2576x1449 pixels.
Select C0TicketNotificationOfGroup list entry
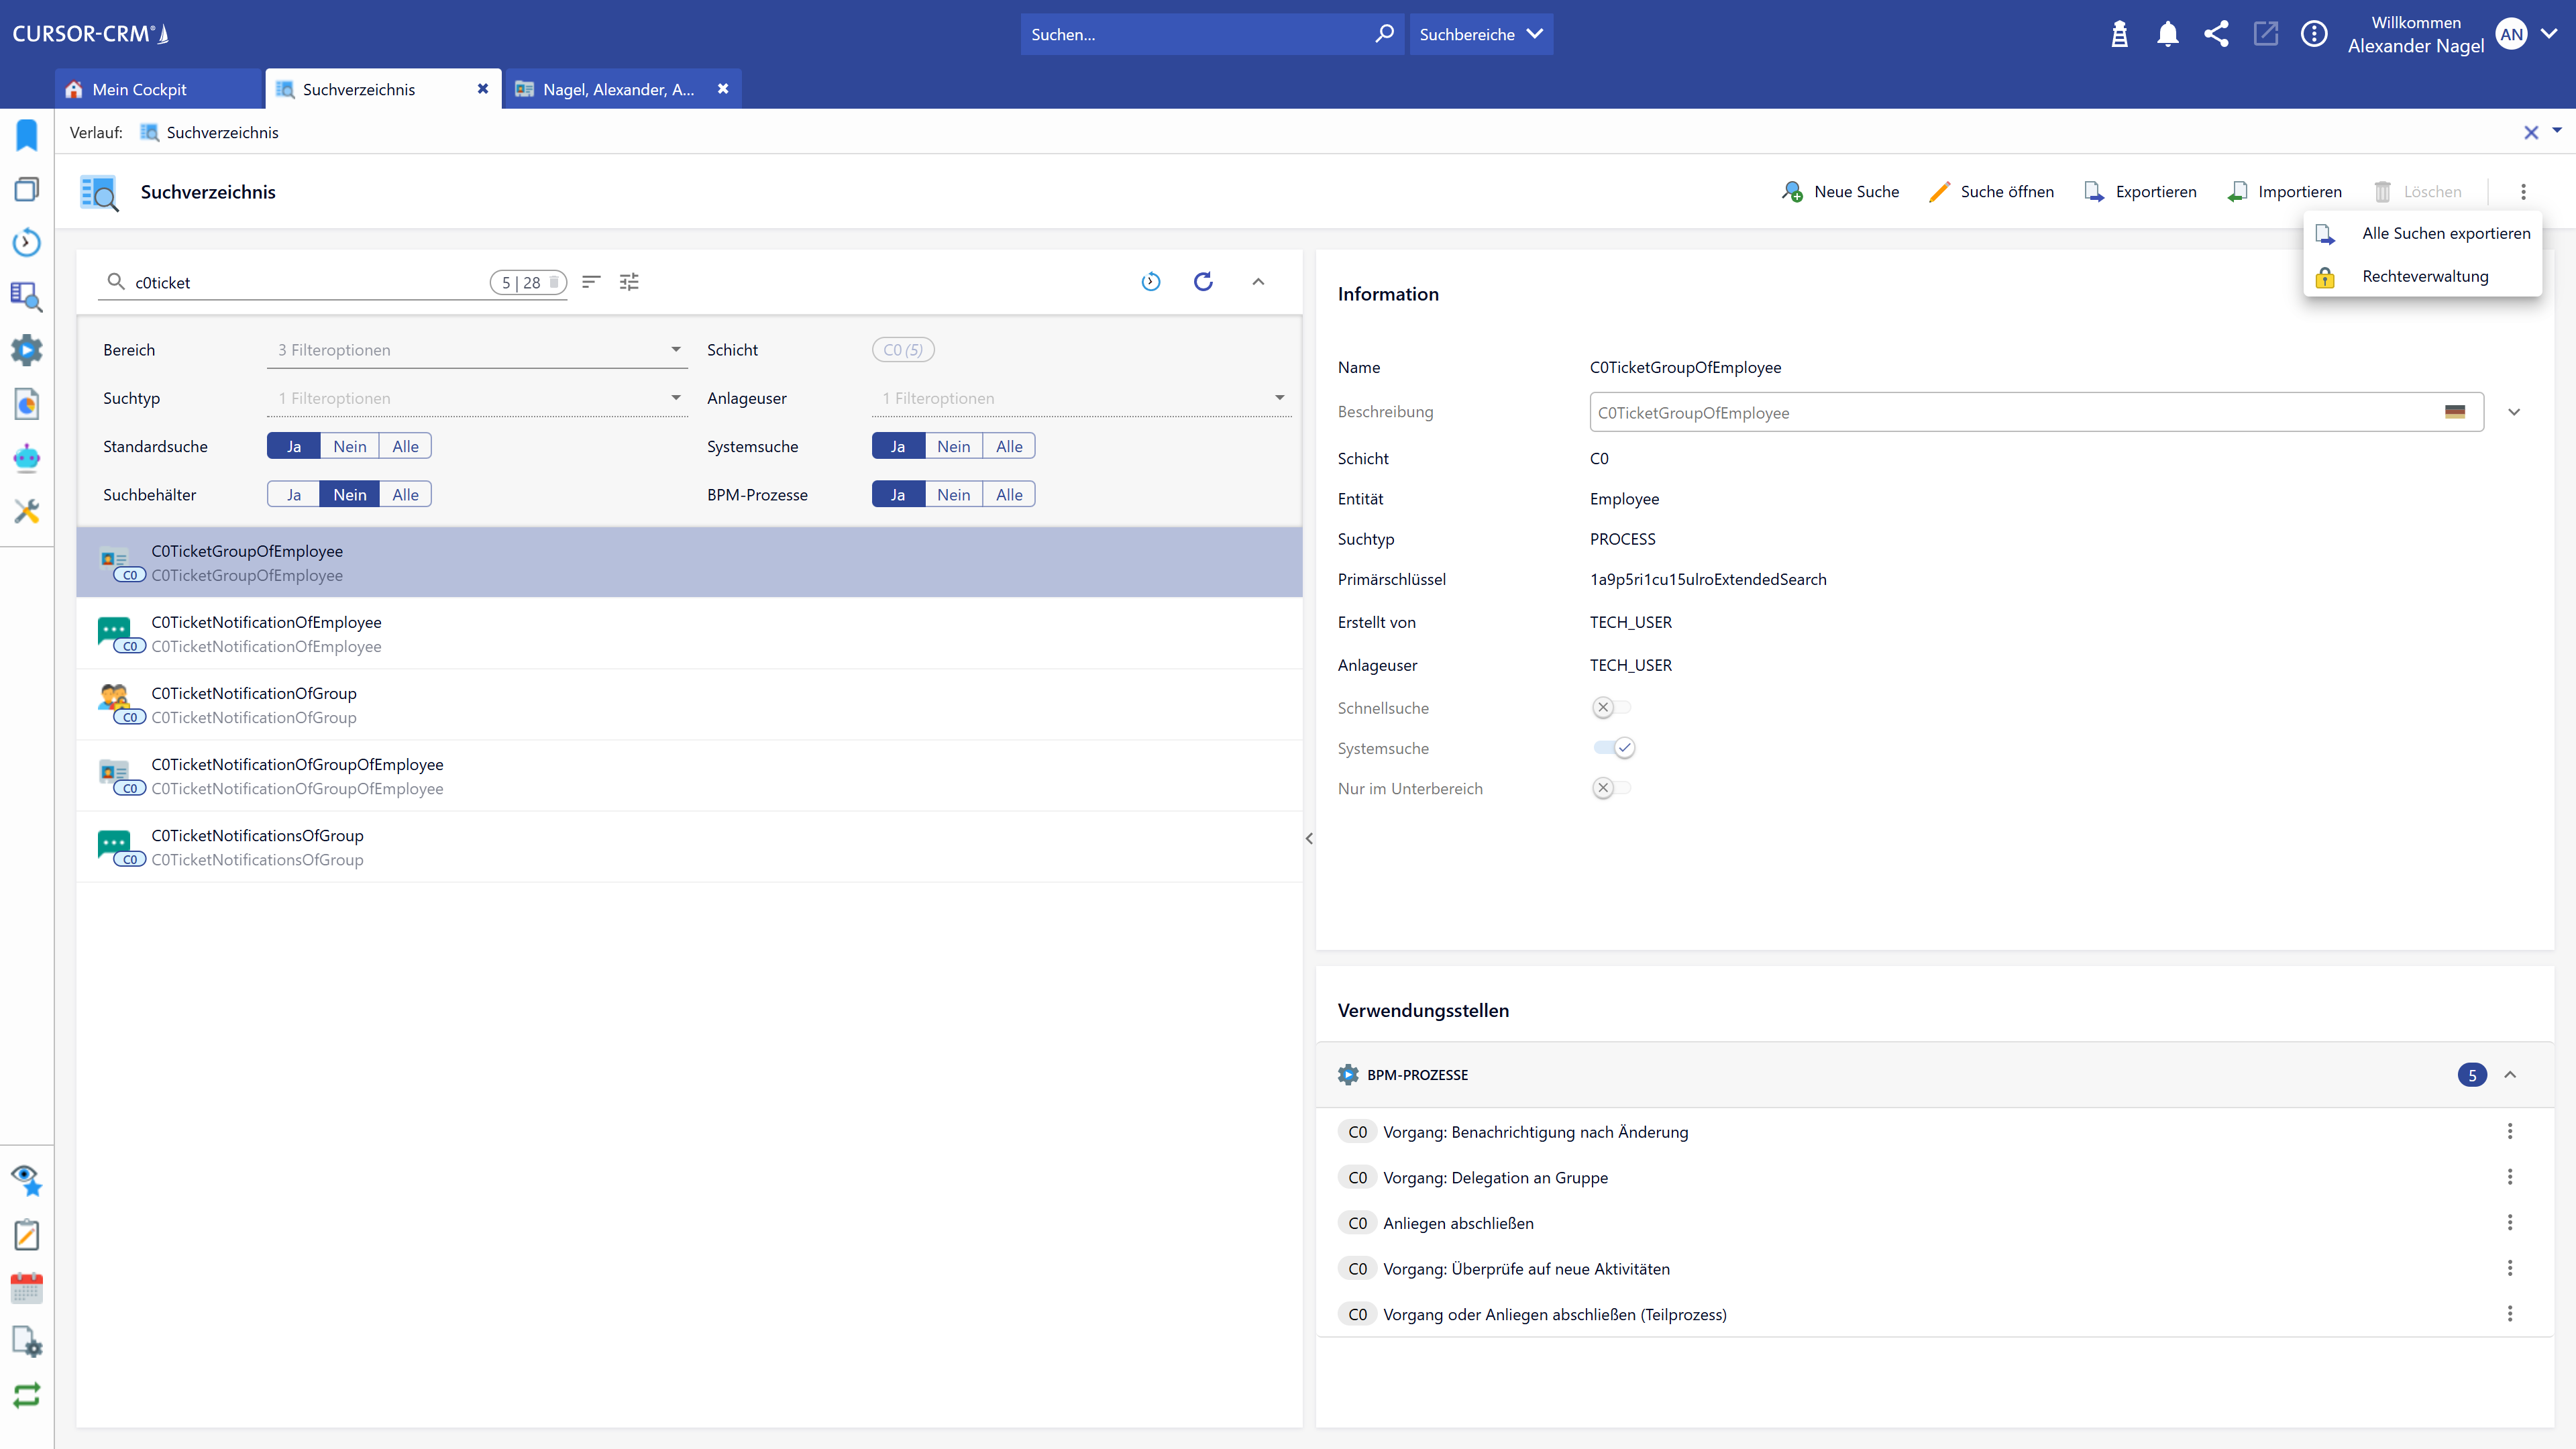[689, 705]
